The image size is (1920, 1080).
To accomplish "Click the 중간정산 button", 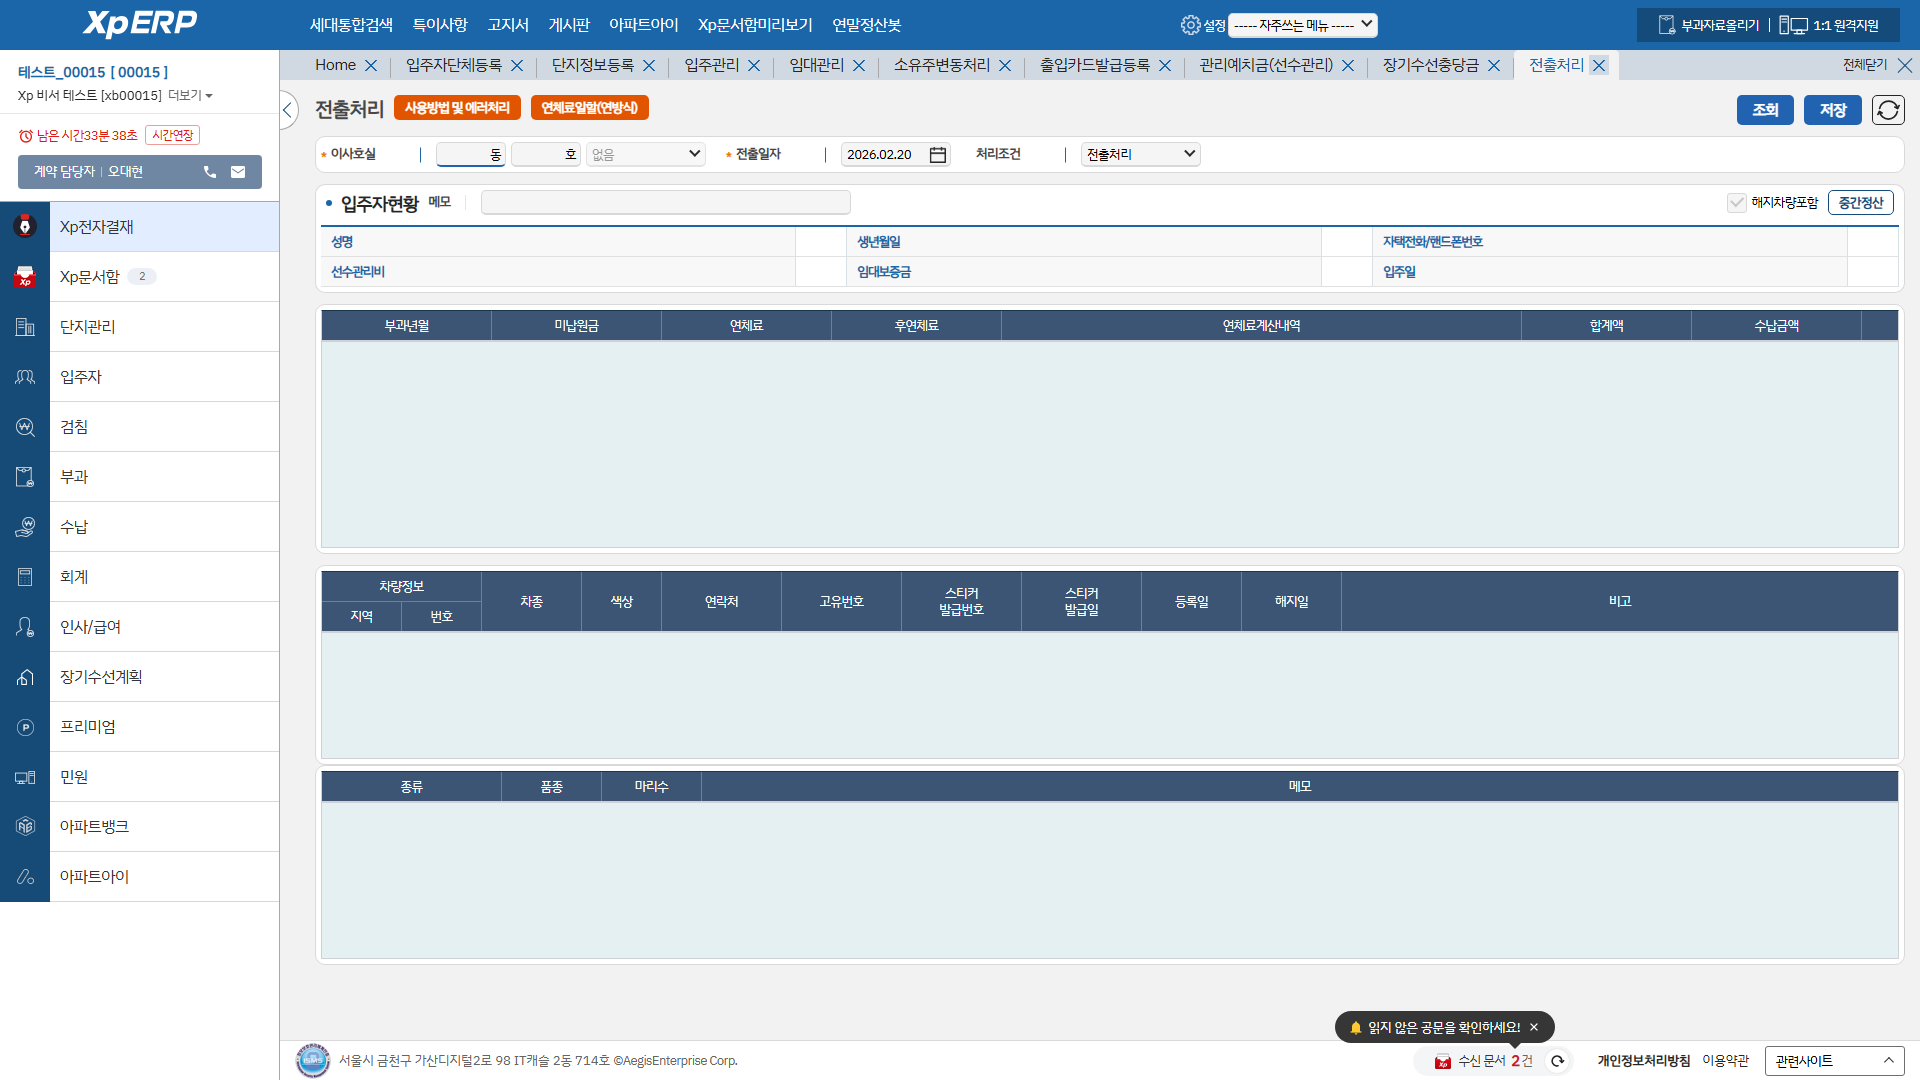I will coord(1860,203).
